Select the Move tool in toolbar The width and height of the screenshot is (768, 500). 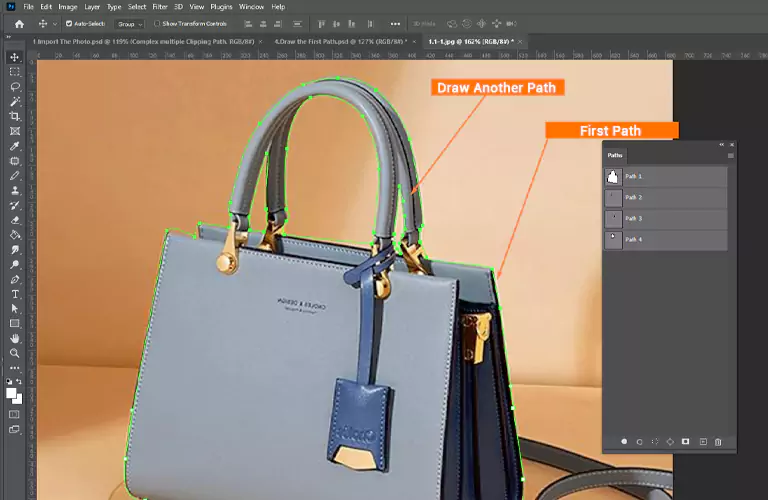[15, 58]
